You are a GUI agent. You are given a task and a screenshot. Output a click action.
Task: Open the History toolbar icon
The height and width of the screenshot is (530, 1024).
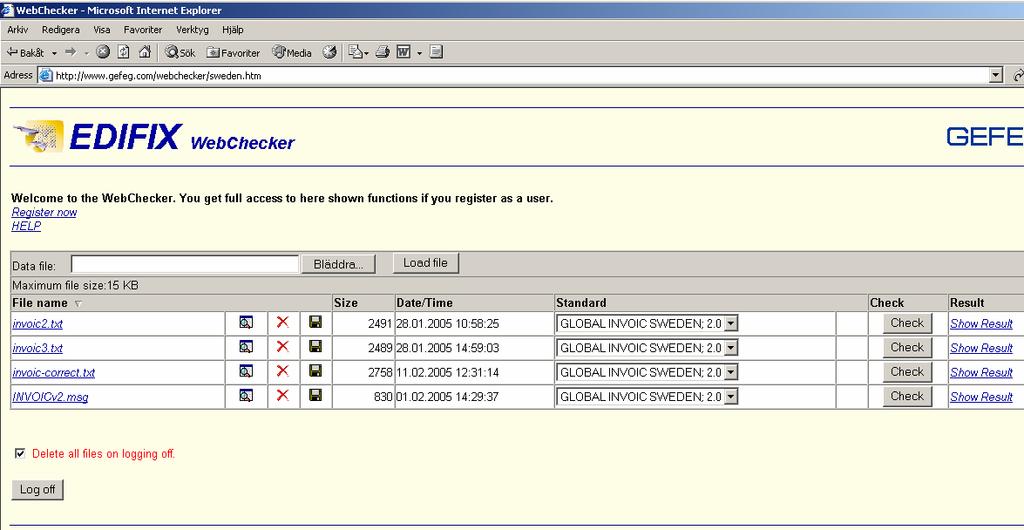click(330, 52)
